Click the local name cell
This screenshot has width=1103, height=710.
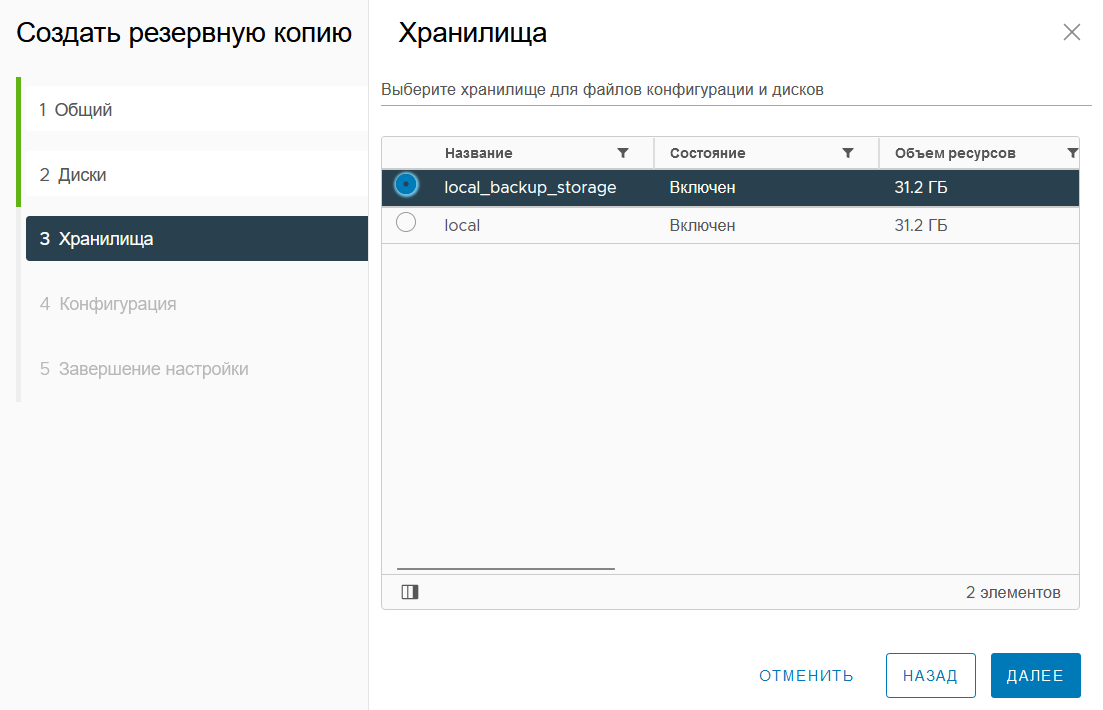[x=462, y=225]
